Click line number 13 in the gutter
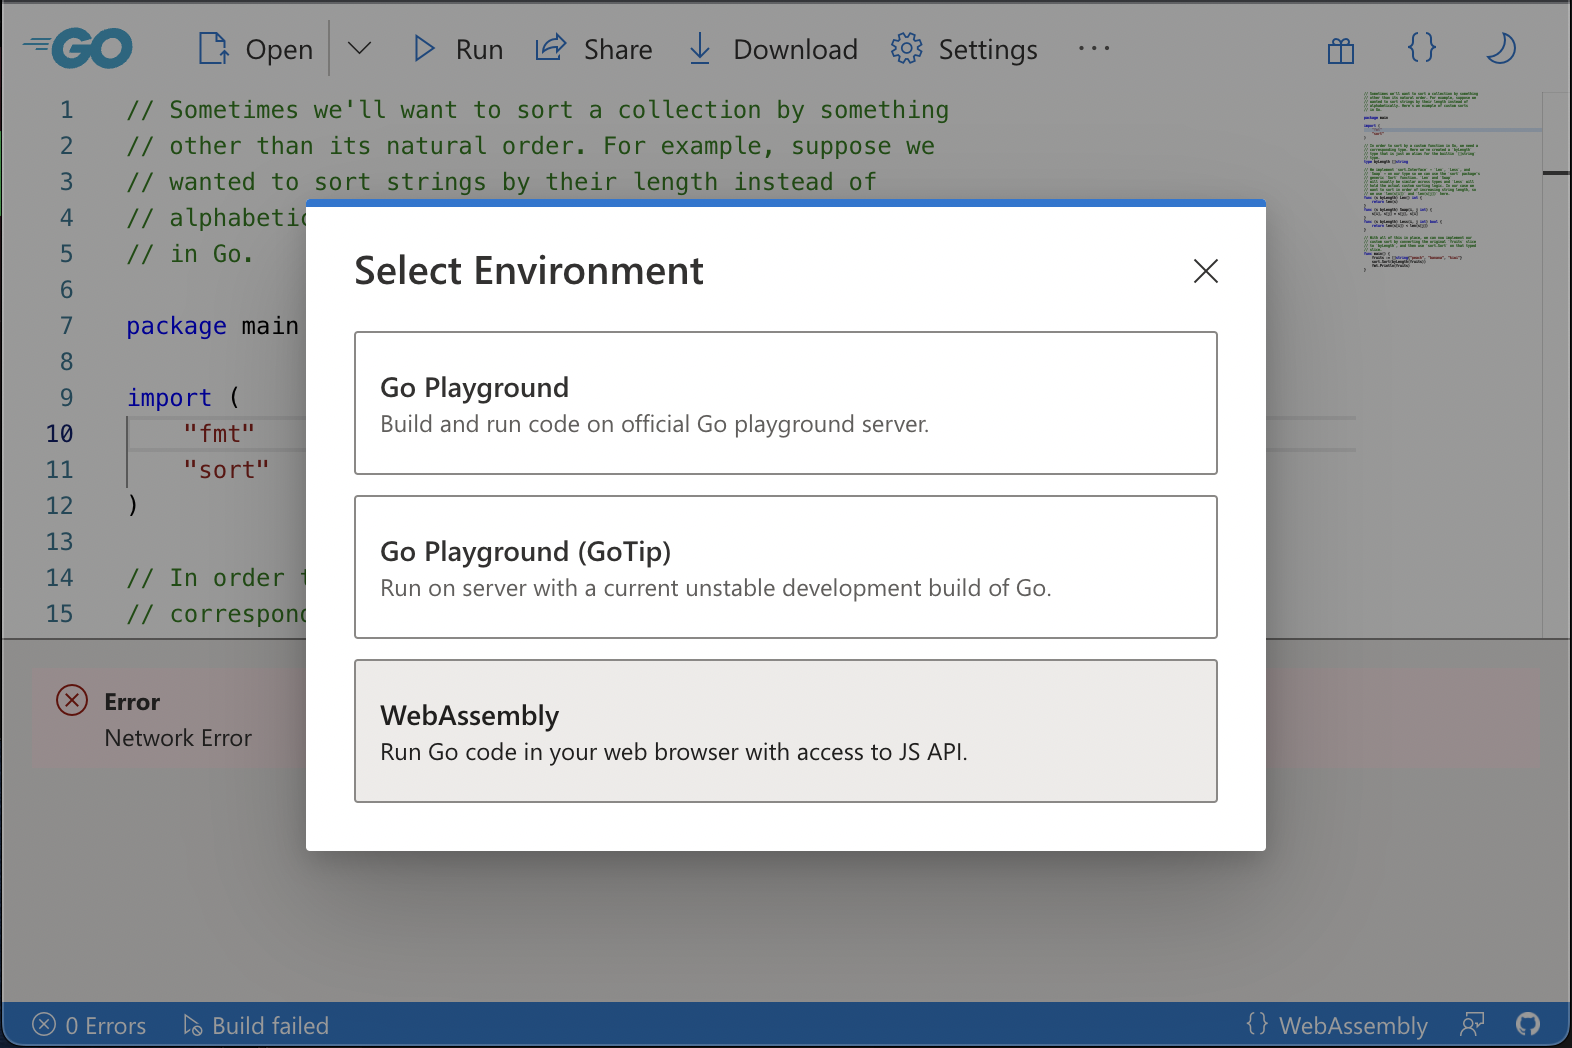The image size is (1572, 1048). tap(59, 542)
